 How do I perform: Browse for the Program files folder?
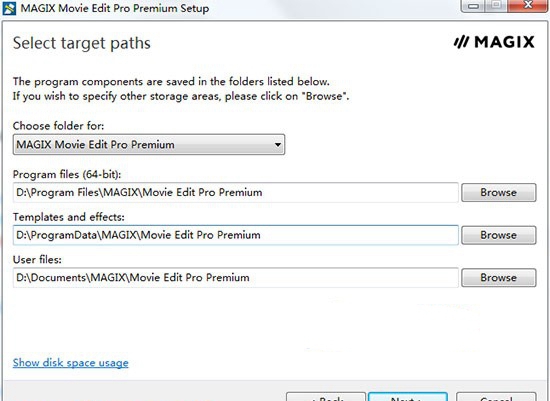coord(498,192)
